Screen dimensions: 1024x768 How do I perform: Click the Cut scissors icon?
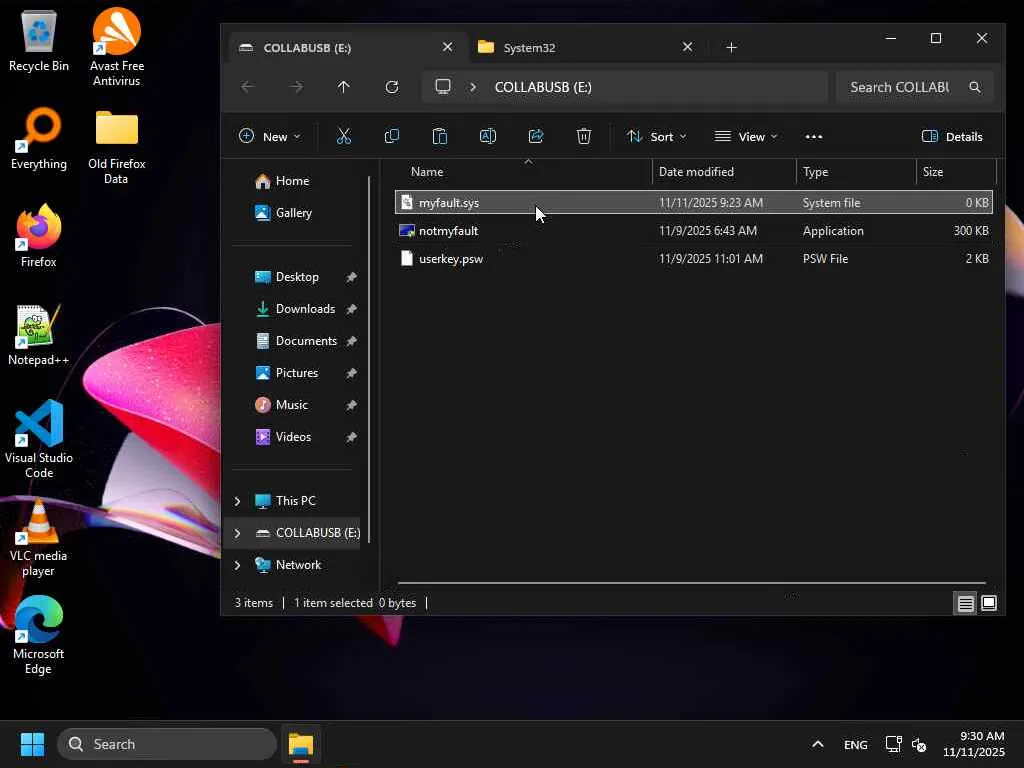click(x=344, y=136)
